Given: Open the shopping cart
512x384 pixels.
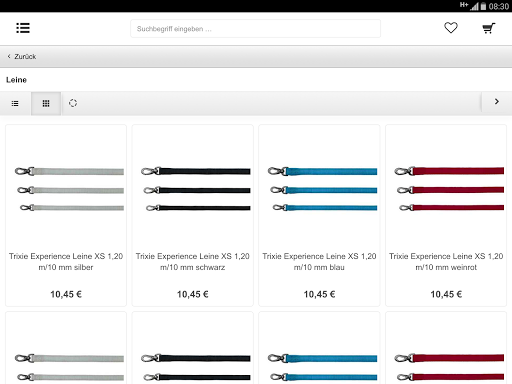Looking at the screenshot, I should pos(488,28).
